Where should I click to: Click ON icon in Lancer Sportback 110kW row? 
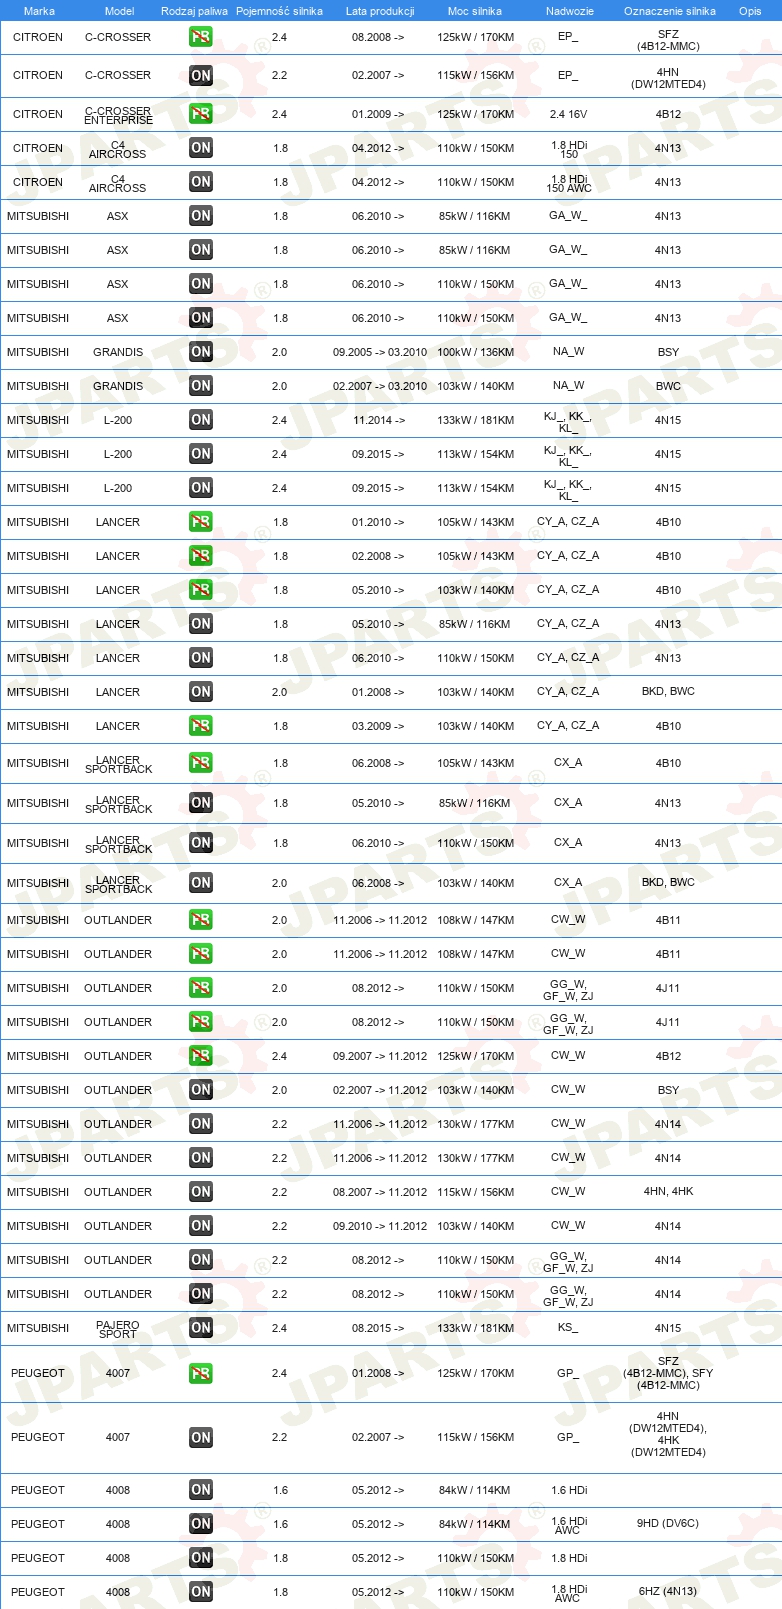201,843
